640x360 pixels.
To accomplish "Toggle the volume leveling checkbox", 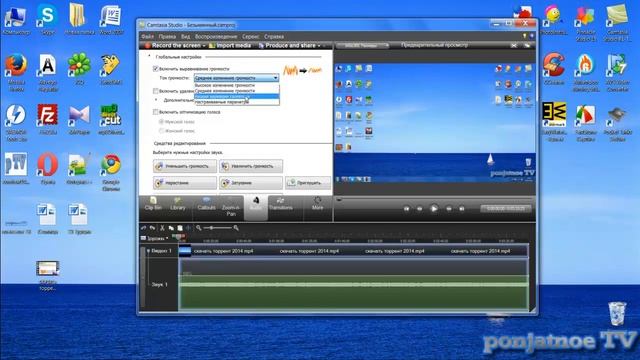I will (156, 69).
